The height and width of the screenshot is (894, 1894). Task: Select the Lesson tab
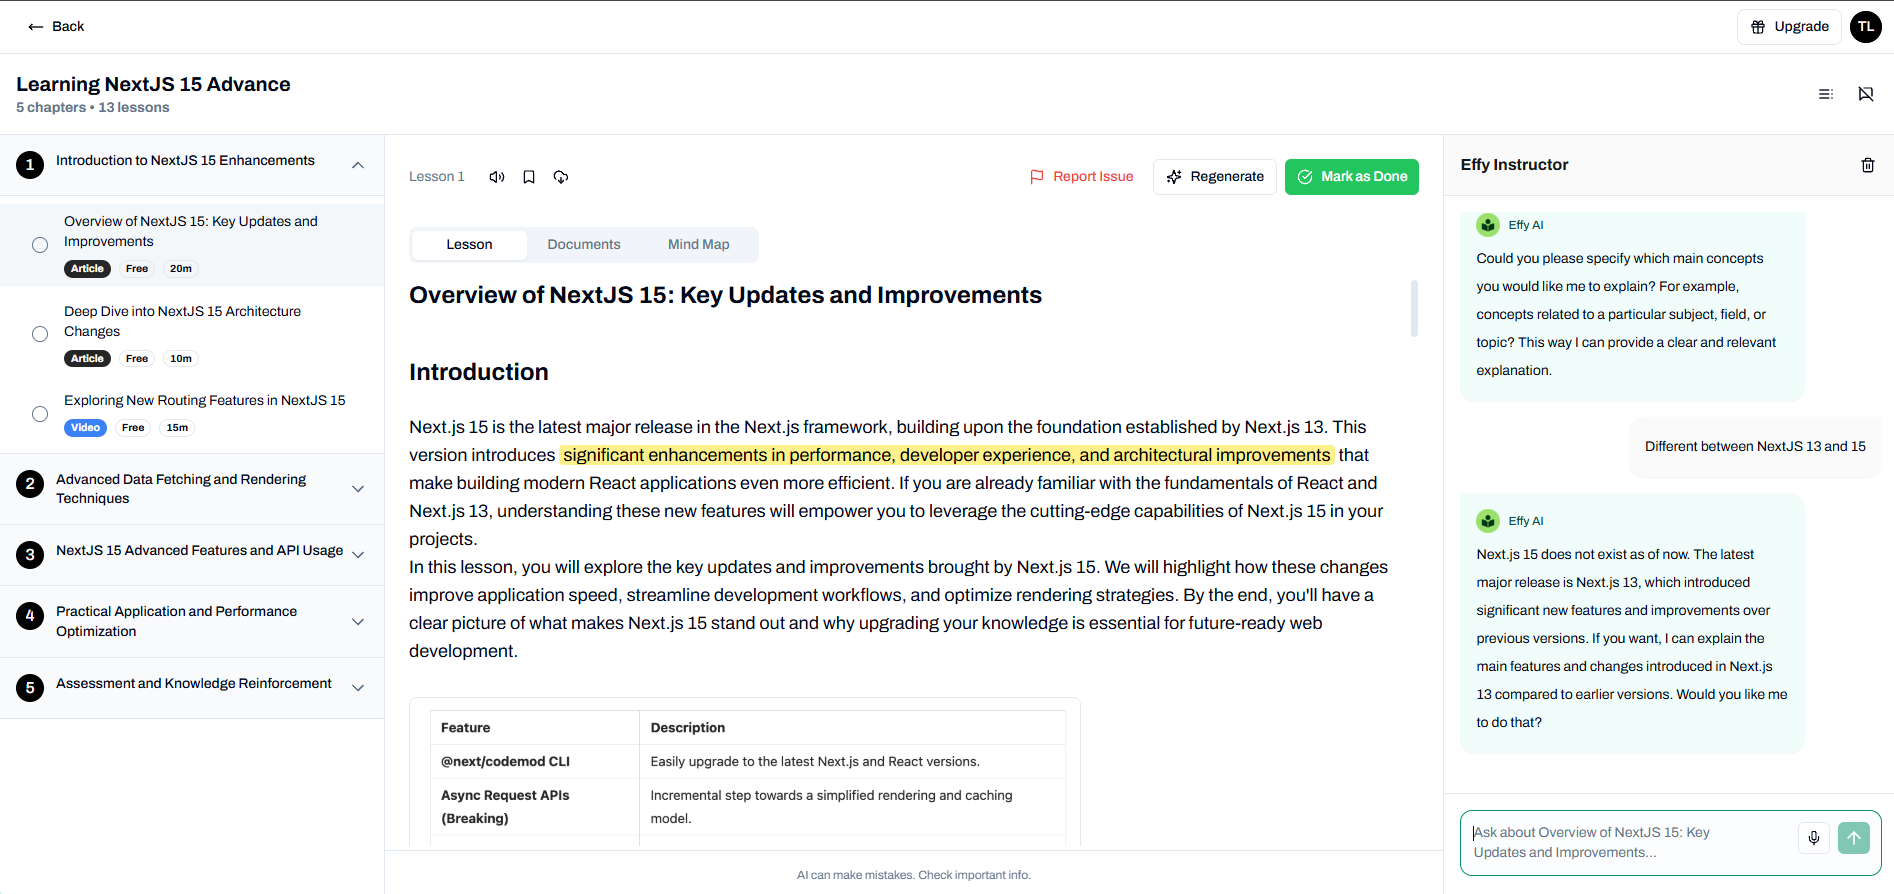point(469,245)
